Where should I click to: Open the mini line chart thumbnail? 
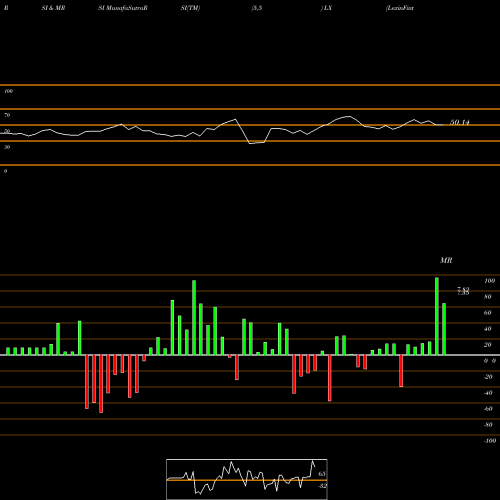[x=247, y=479]
